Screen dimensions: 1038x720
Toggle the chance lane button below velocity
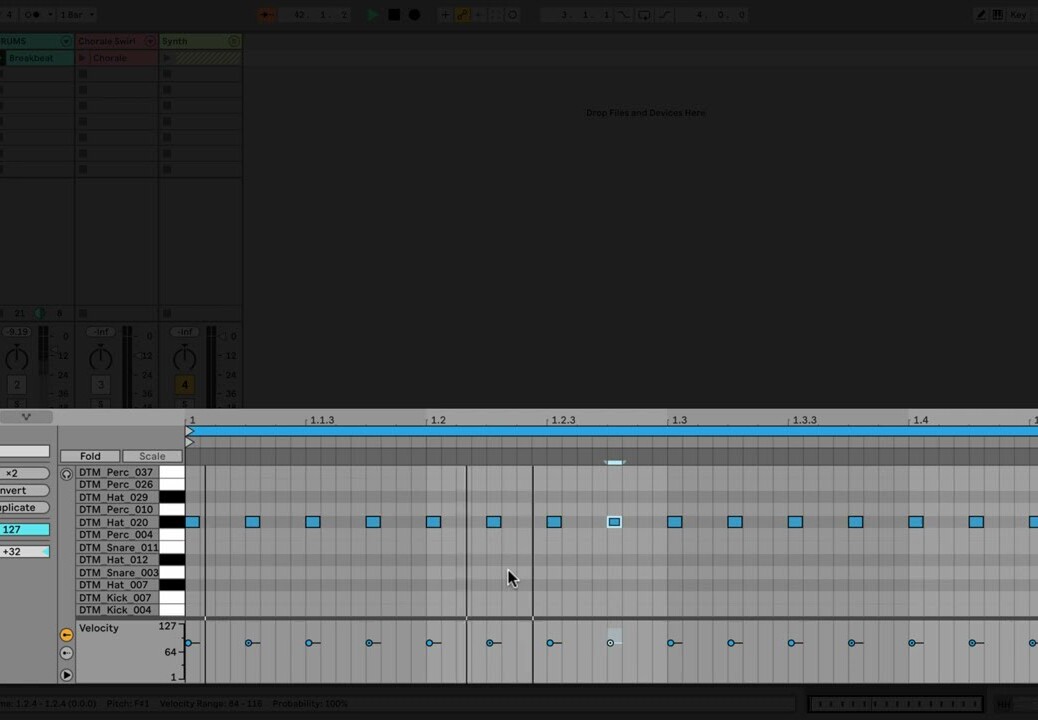(x=66, y=653)
